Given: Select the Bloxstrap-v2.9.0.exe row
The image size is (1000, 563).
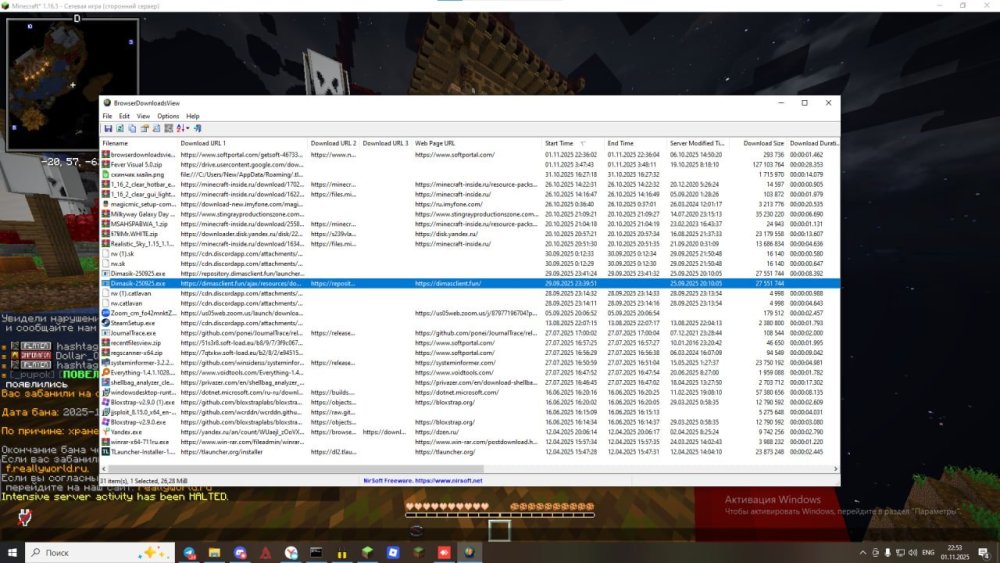Looking at the screenshot, I should 470,422.
